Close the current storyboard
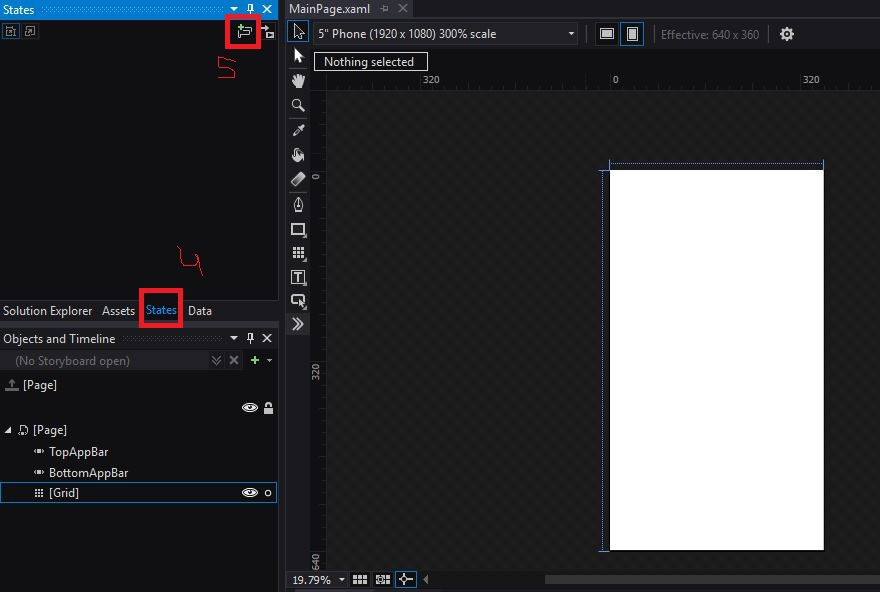The width and height of the screenshot is (880, 592). (x=234, y=360)
